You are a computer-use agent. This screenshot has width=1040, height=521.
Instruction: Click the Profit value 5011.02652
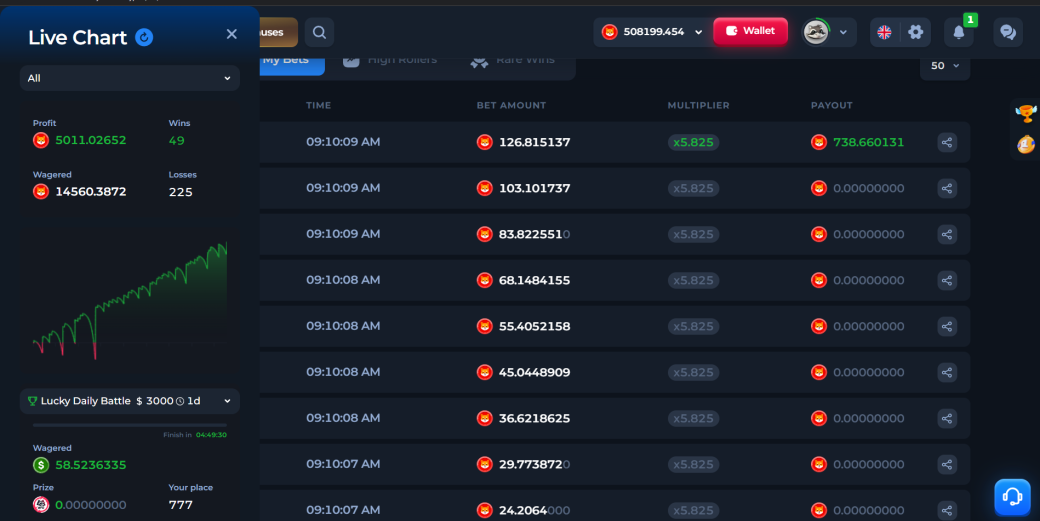coord(91,140)
